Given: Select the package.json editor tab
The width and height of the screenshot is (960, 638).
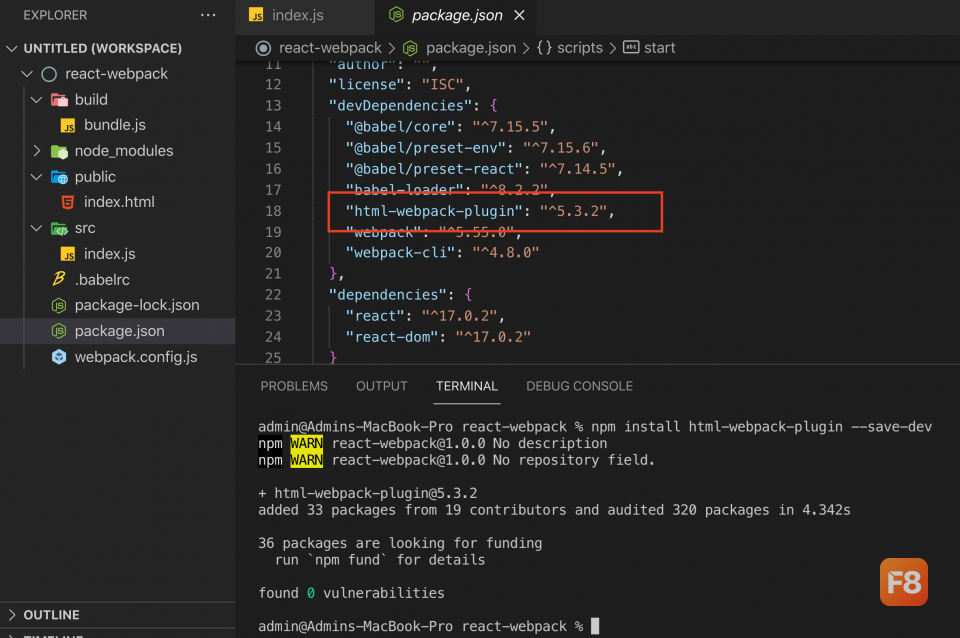Looking at the screenshot, I should click(457, 15).
